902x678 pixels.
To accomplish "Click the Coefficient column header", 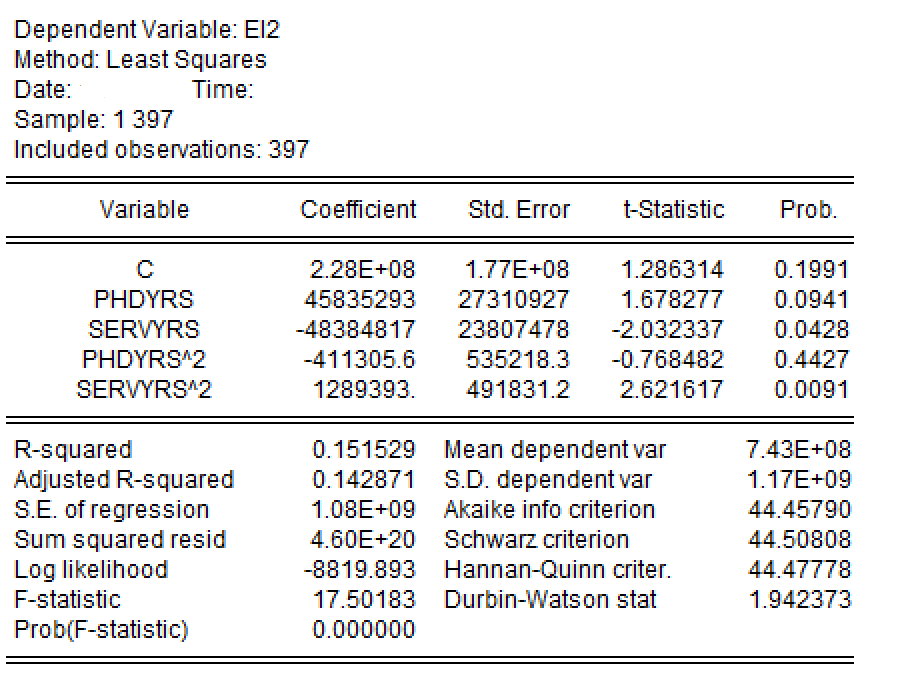I will click(x=358, y=210).
